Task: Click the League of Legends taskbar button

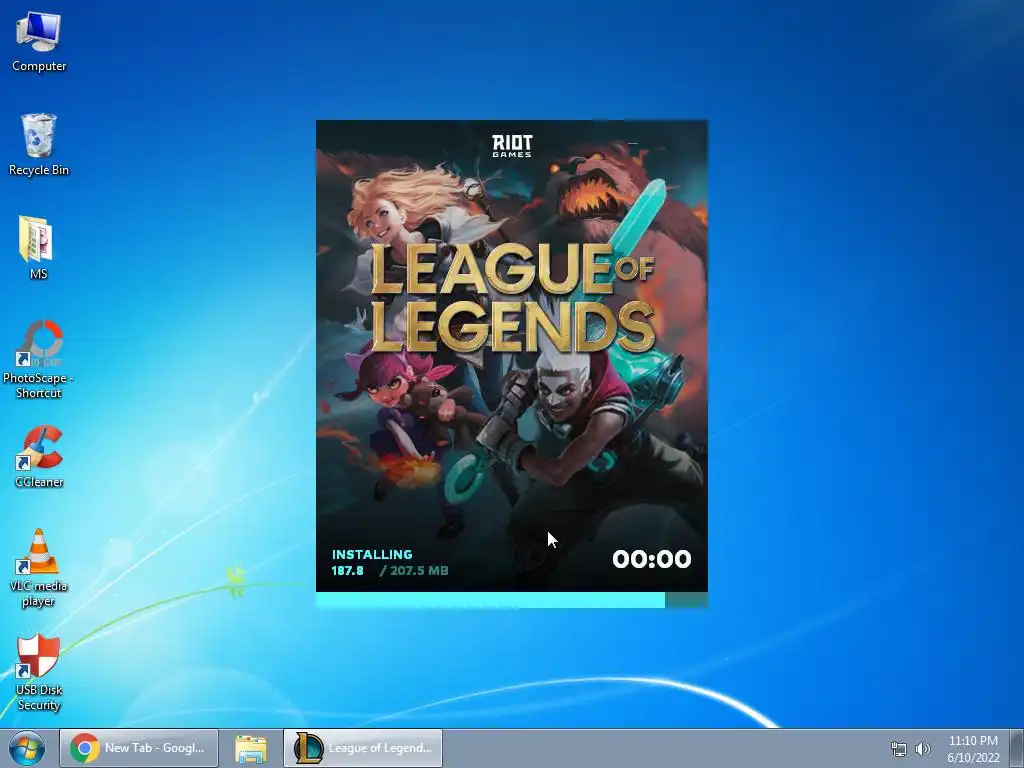Action: pyautogui.click(x=363, y=748)
